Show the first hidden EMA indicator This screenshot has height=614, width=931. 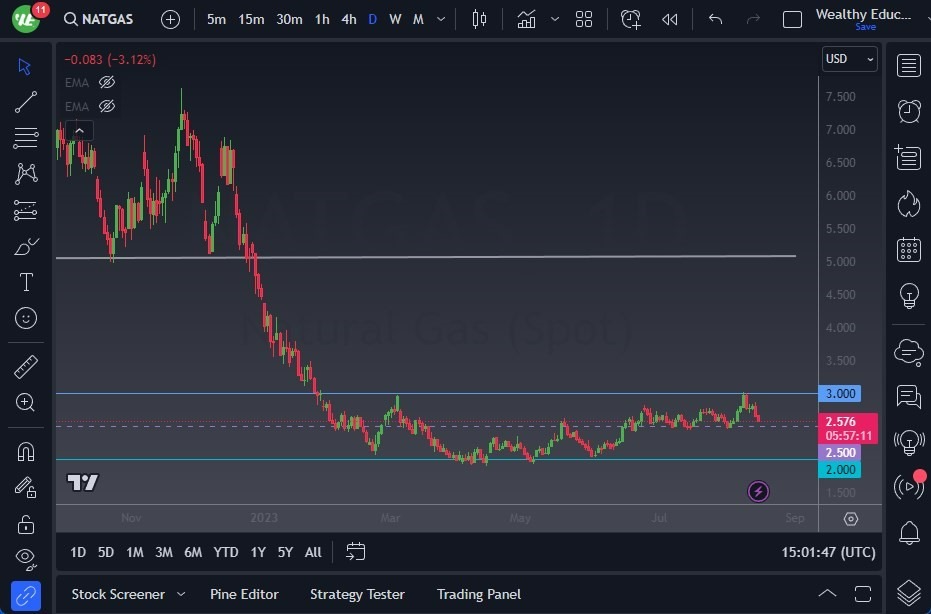coord(107,83)
